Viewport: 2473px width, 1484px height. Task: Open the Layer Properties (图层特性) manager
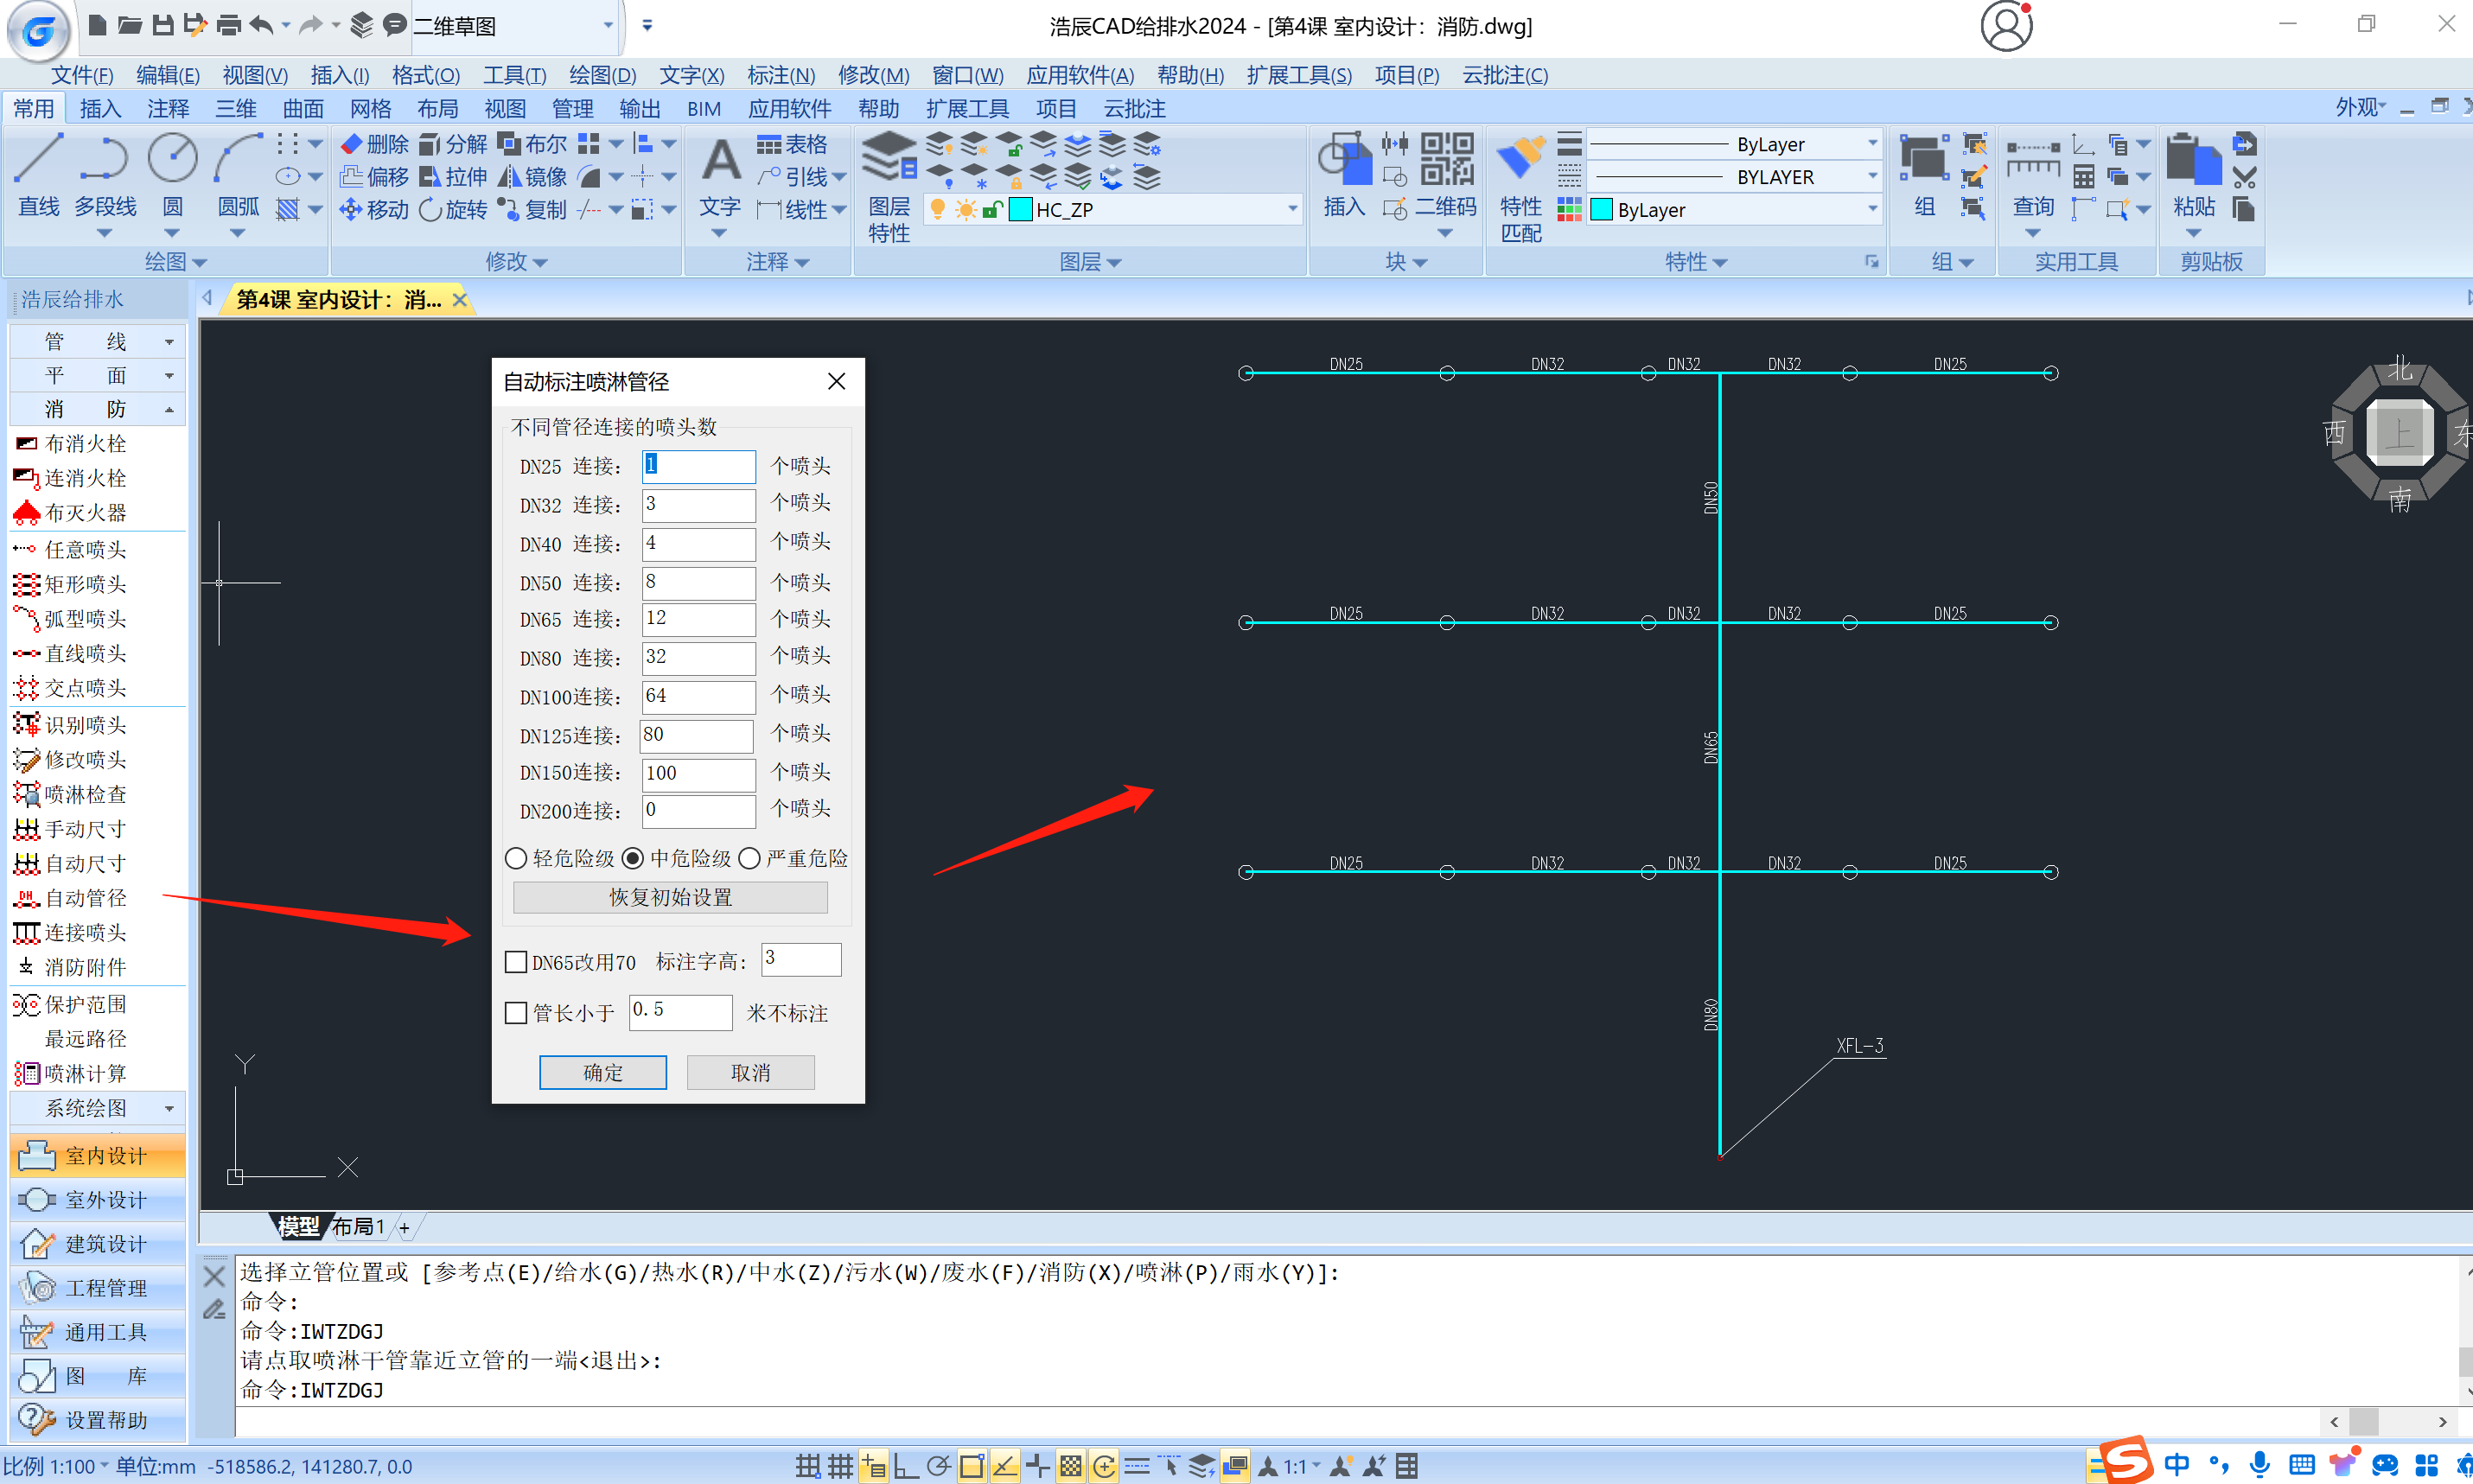pos(888,162)
